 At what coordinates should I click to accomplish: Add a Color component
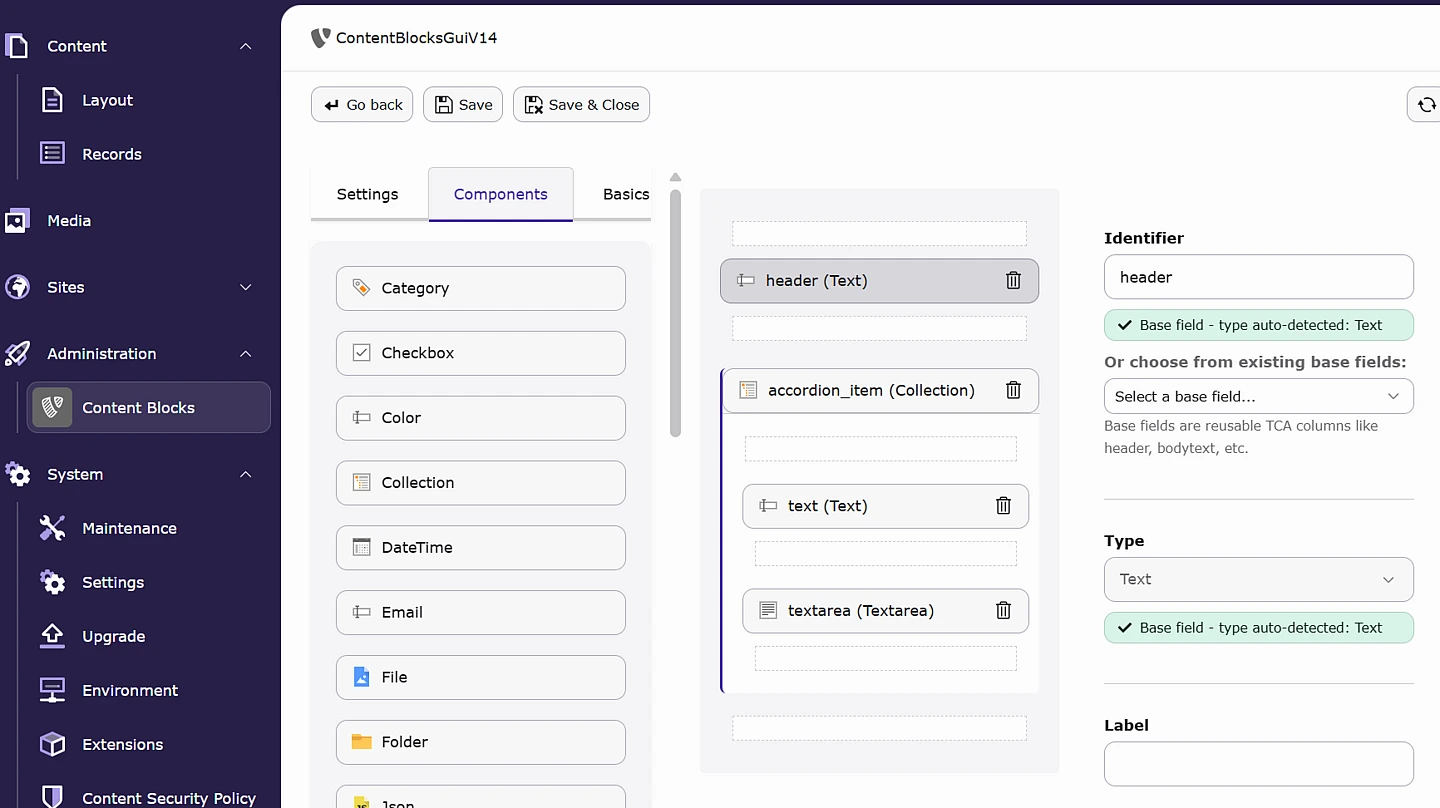pos(481,418)
